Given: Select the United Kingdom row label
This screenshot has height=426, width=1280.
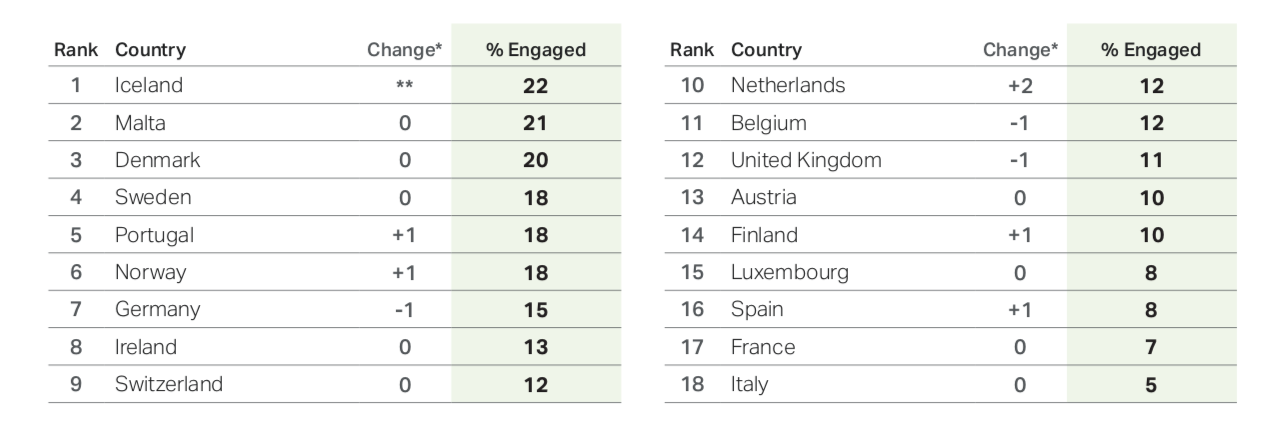Looking at the screenshot, I should [806, 161].
